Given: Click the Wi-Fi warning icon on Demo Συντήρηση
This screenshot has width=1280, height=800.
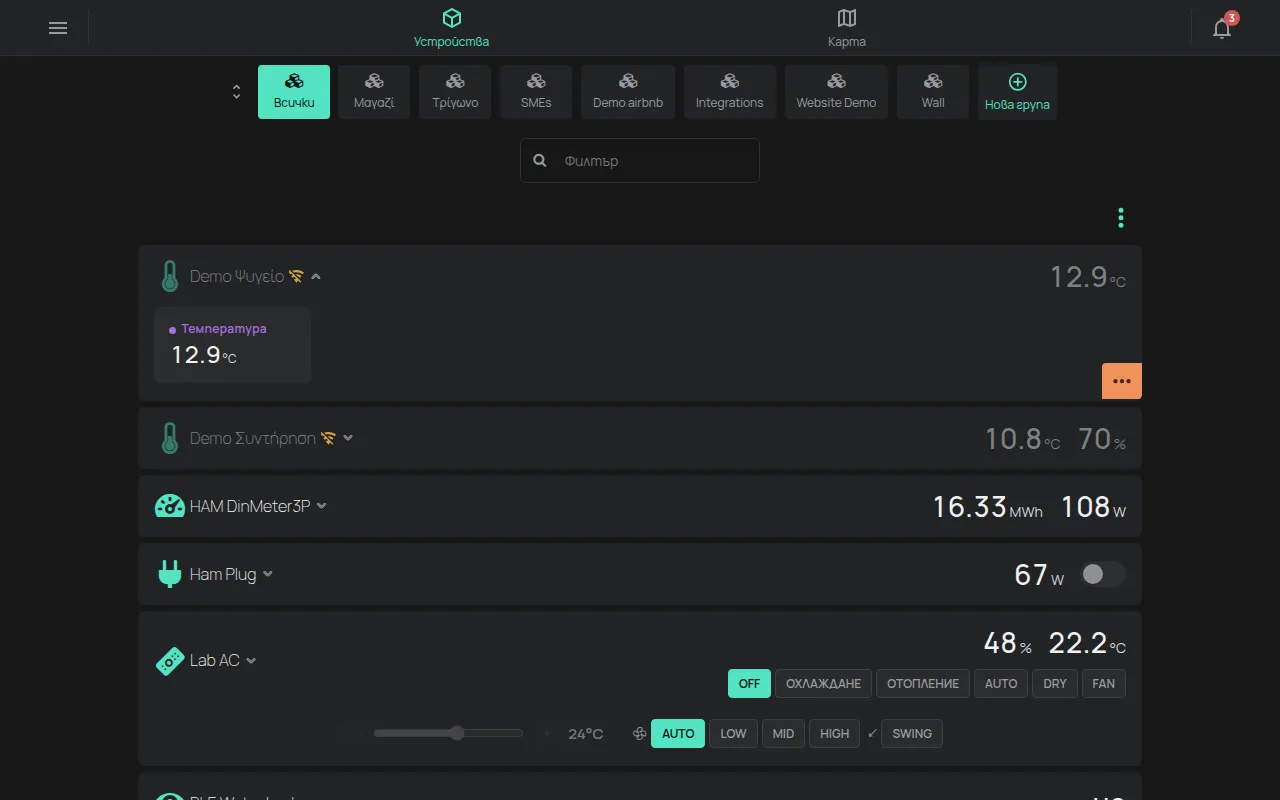Looking at the screenshot, I should 328,438.
